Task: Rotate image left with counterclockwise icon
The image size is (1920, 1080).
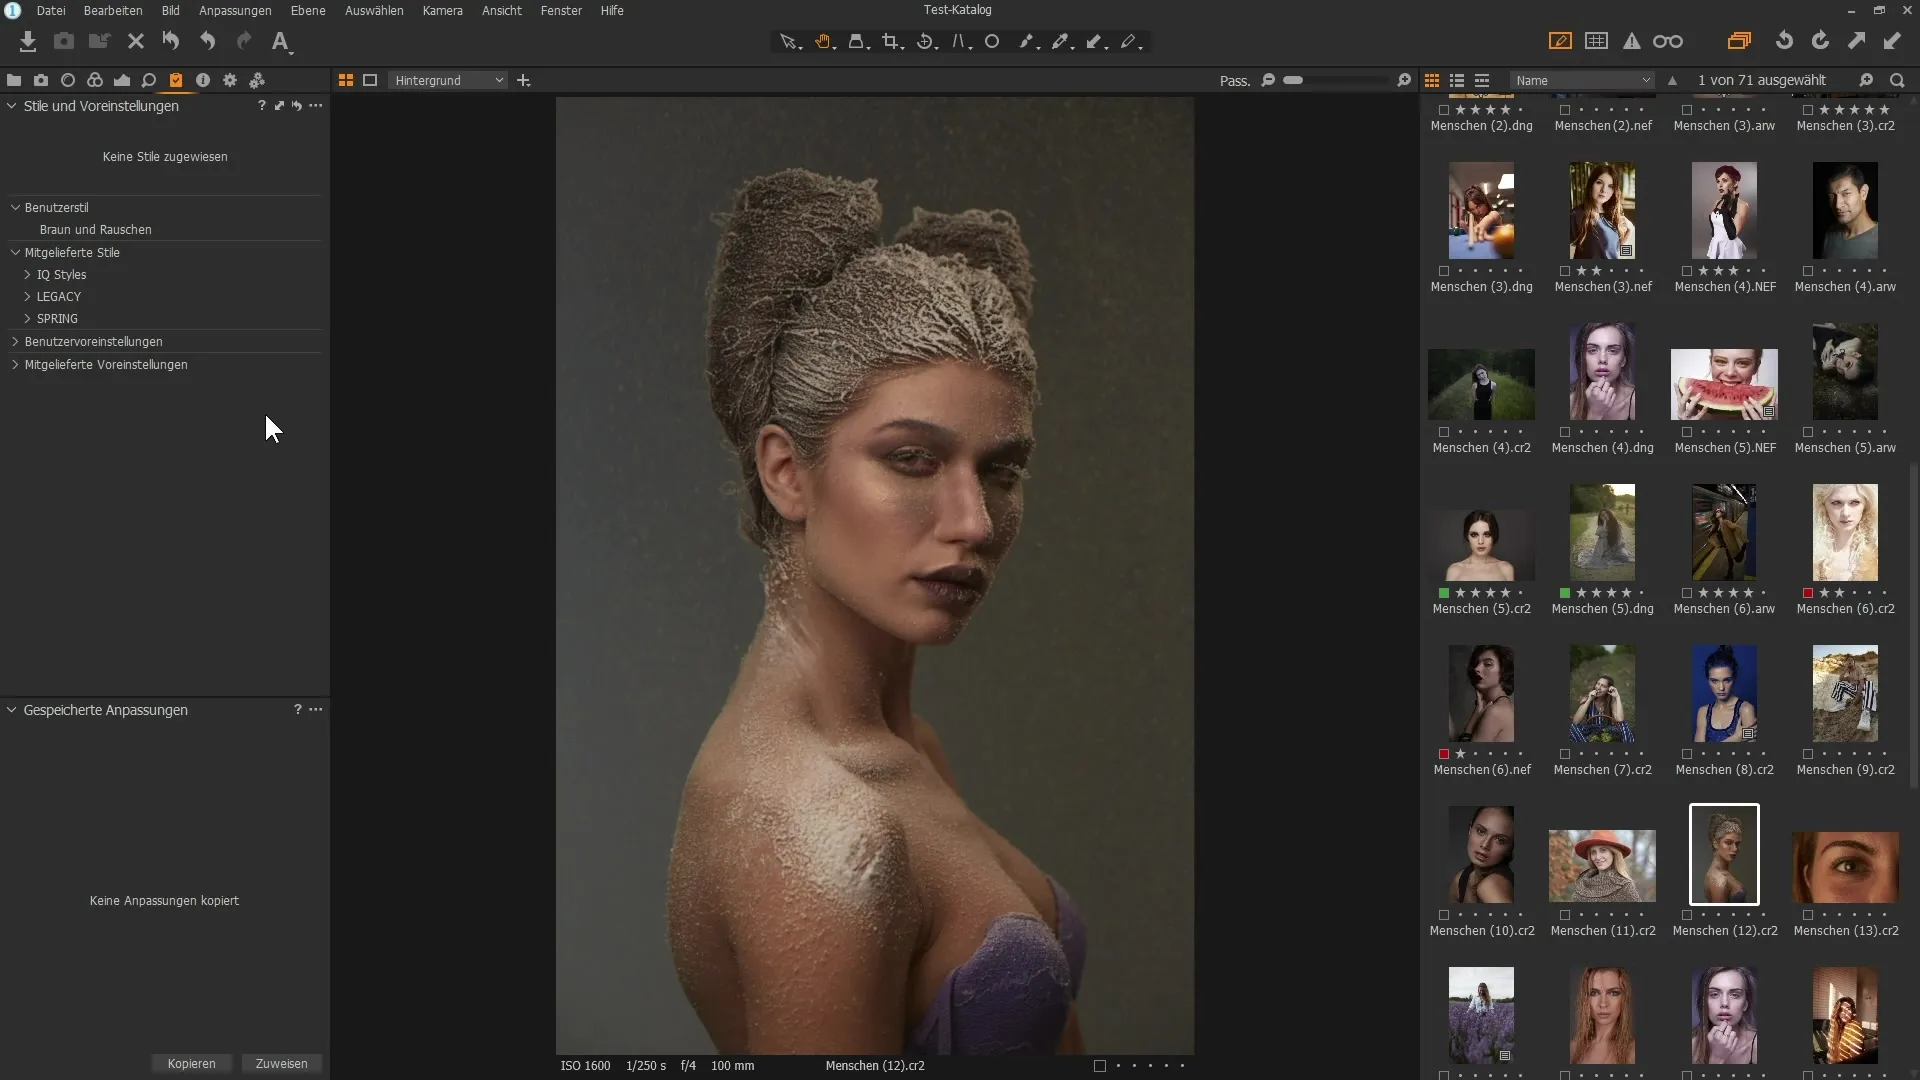Action: [1784, 41]
